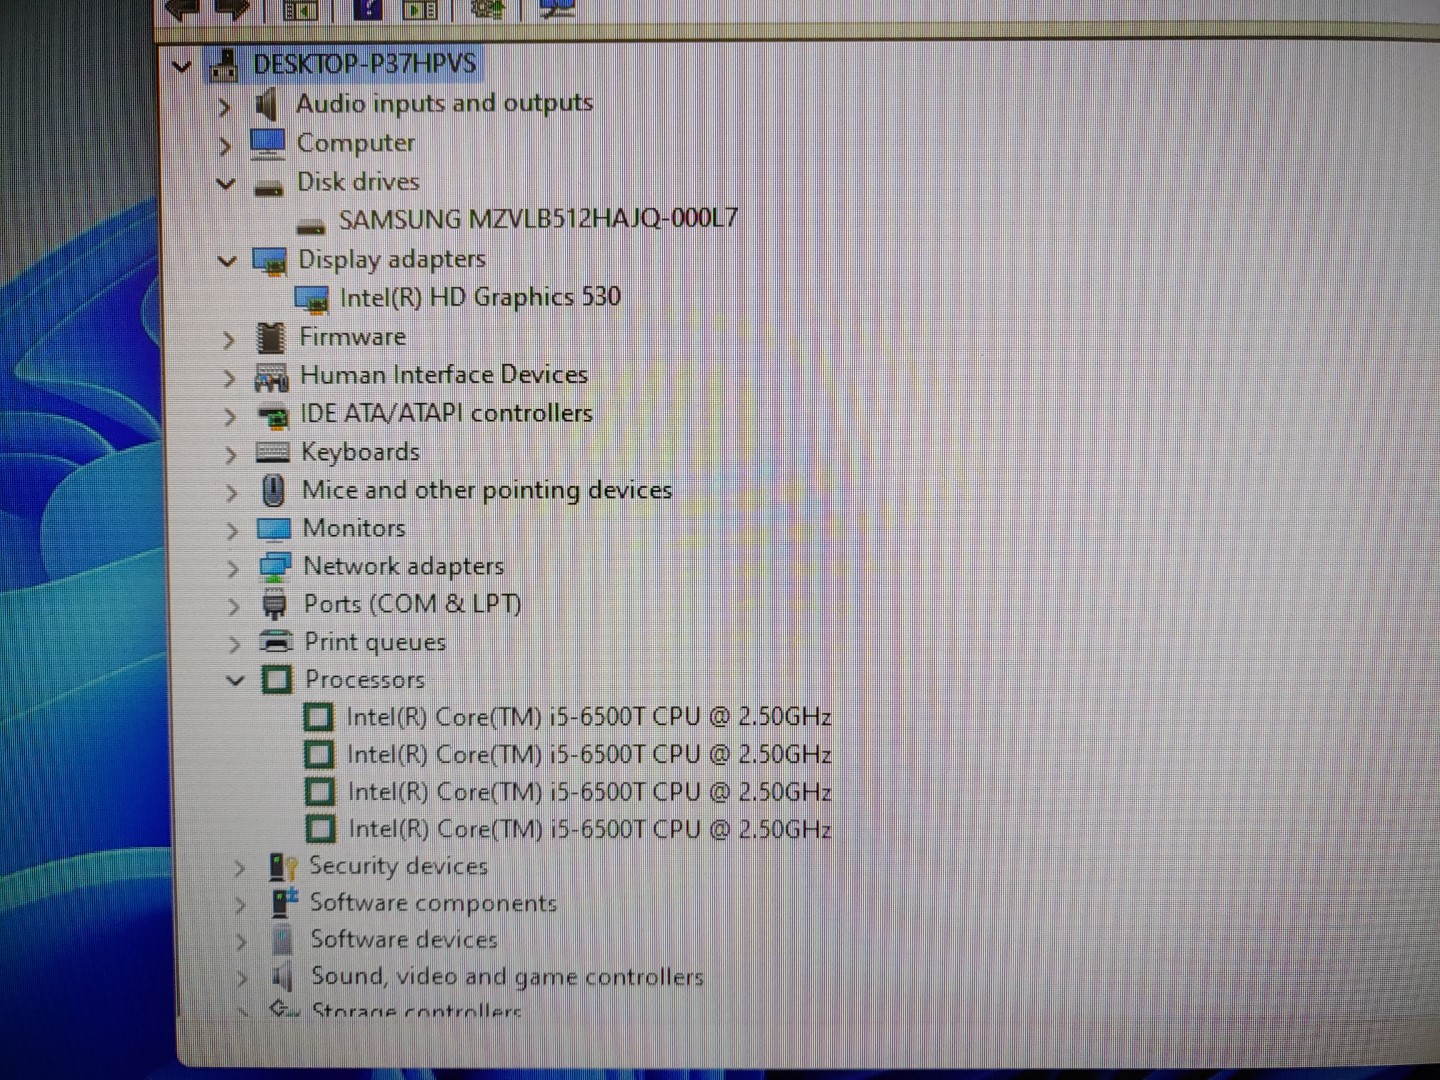Screen dimensions: 1440x1080
Task: Click the IDE ATA/ATAPI controllers icon
Action: pos(272,416)
